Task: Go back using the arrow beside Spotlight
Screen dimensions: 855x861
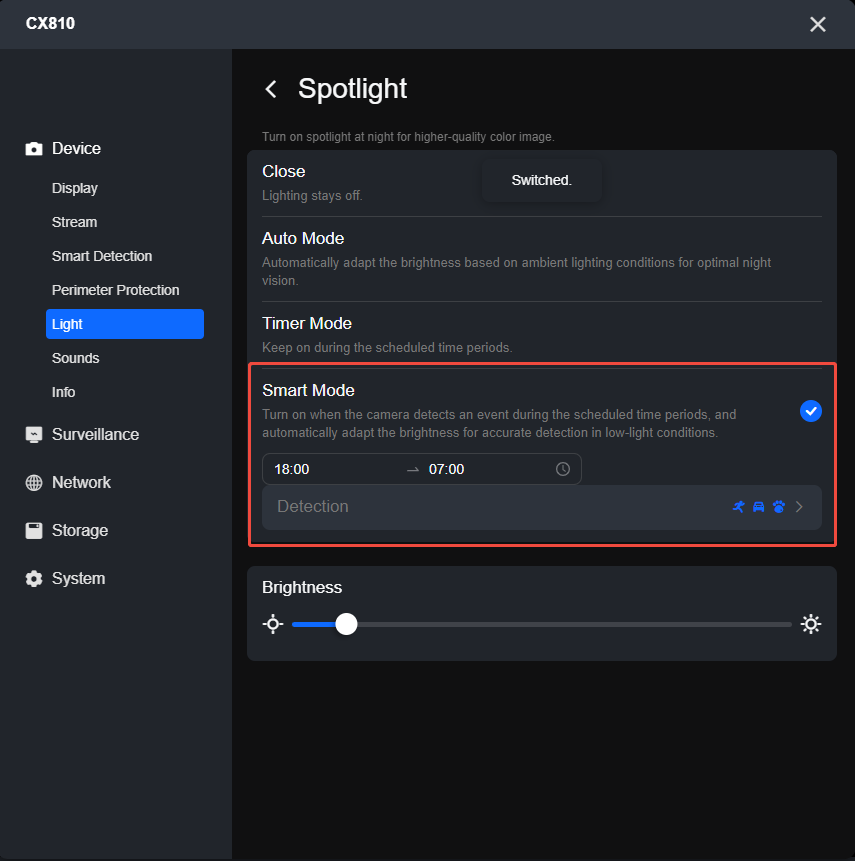Action: coord(271,89)
